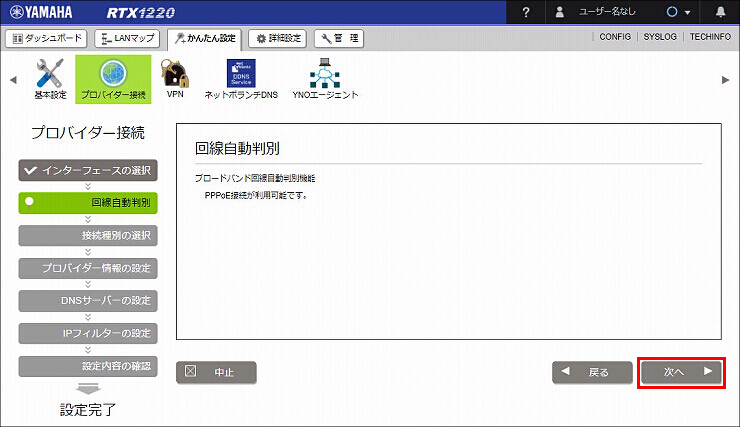Viewport: 740px width, 427px height.
Task: Select the インターフェースの選択 step
Action: 88,170
